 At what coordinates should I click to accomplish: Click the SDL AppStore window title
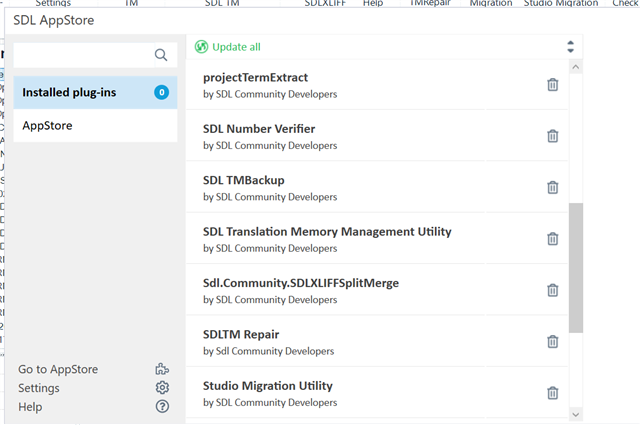53,20
